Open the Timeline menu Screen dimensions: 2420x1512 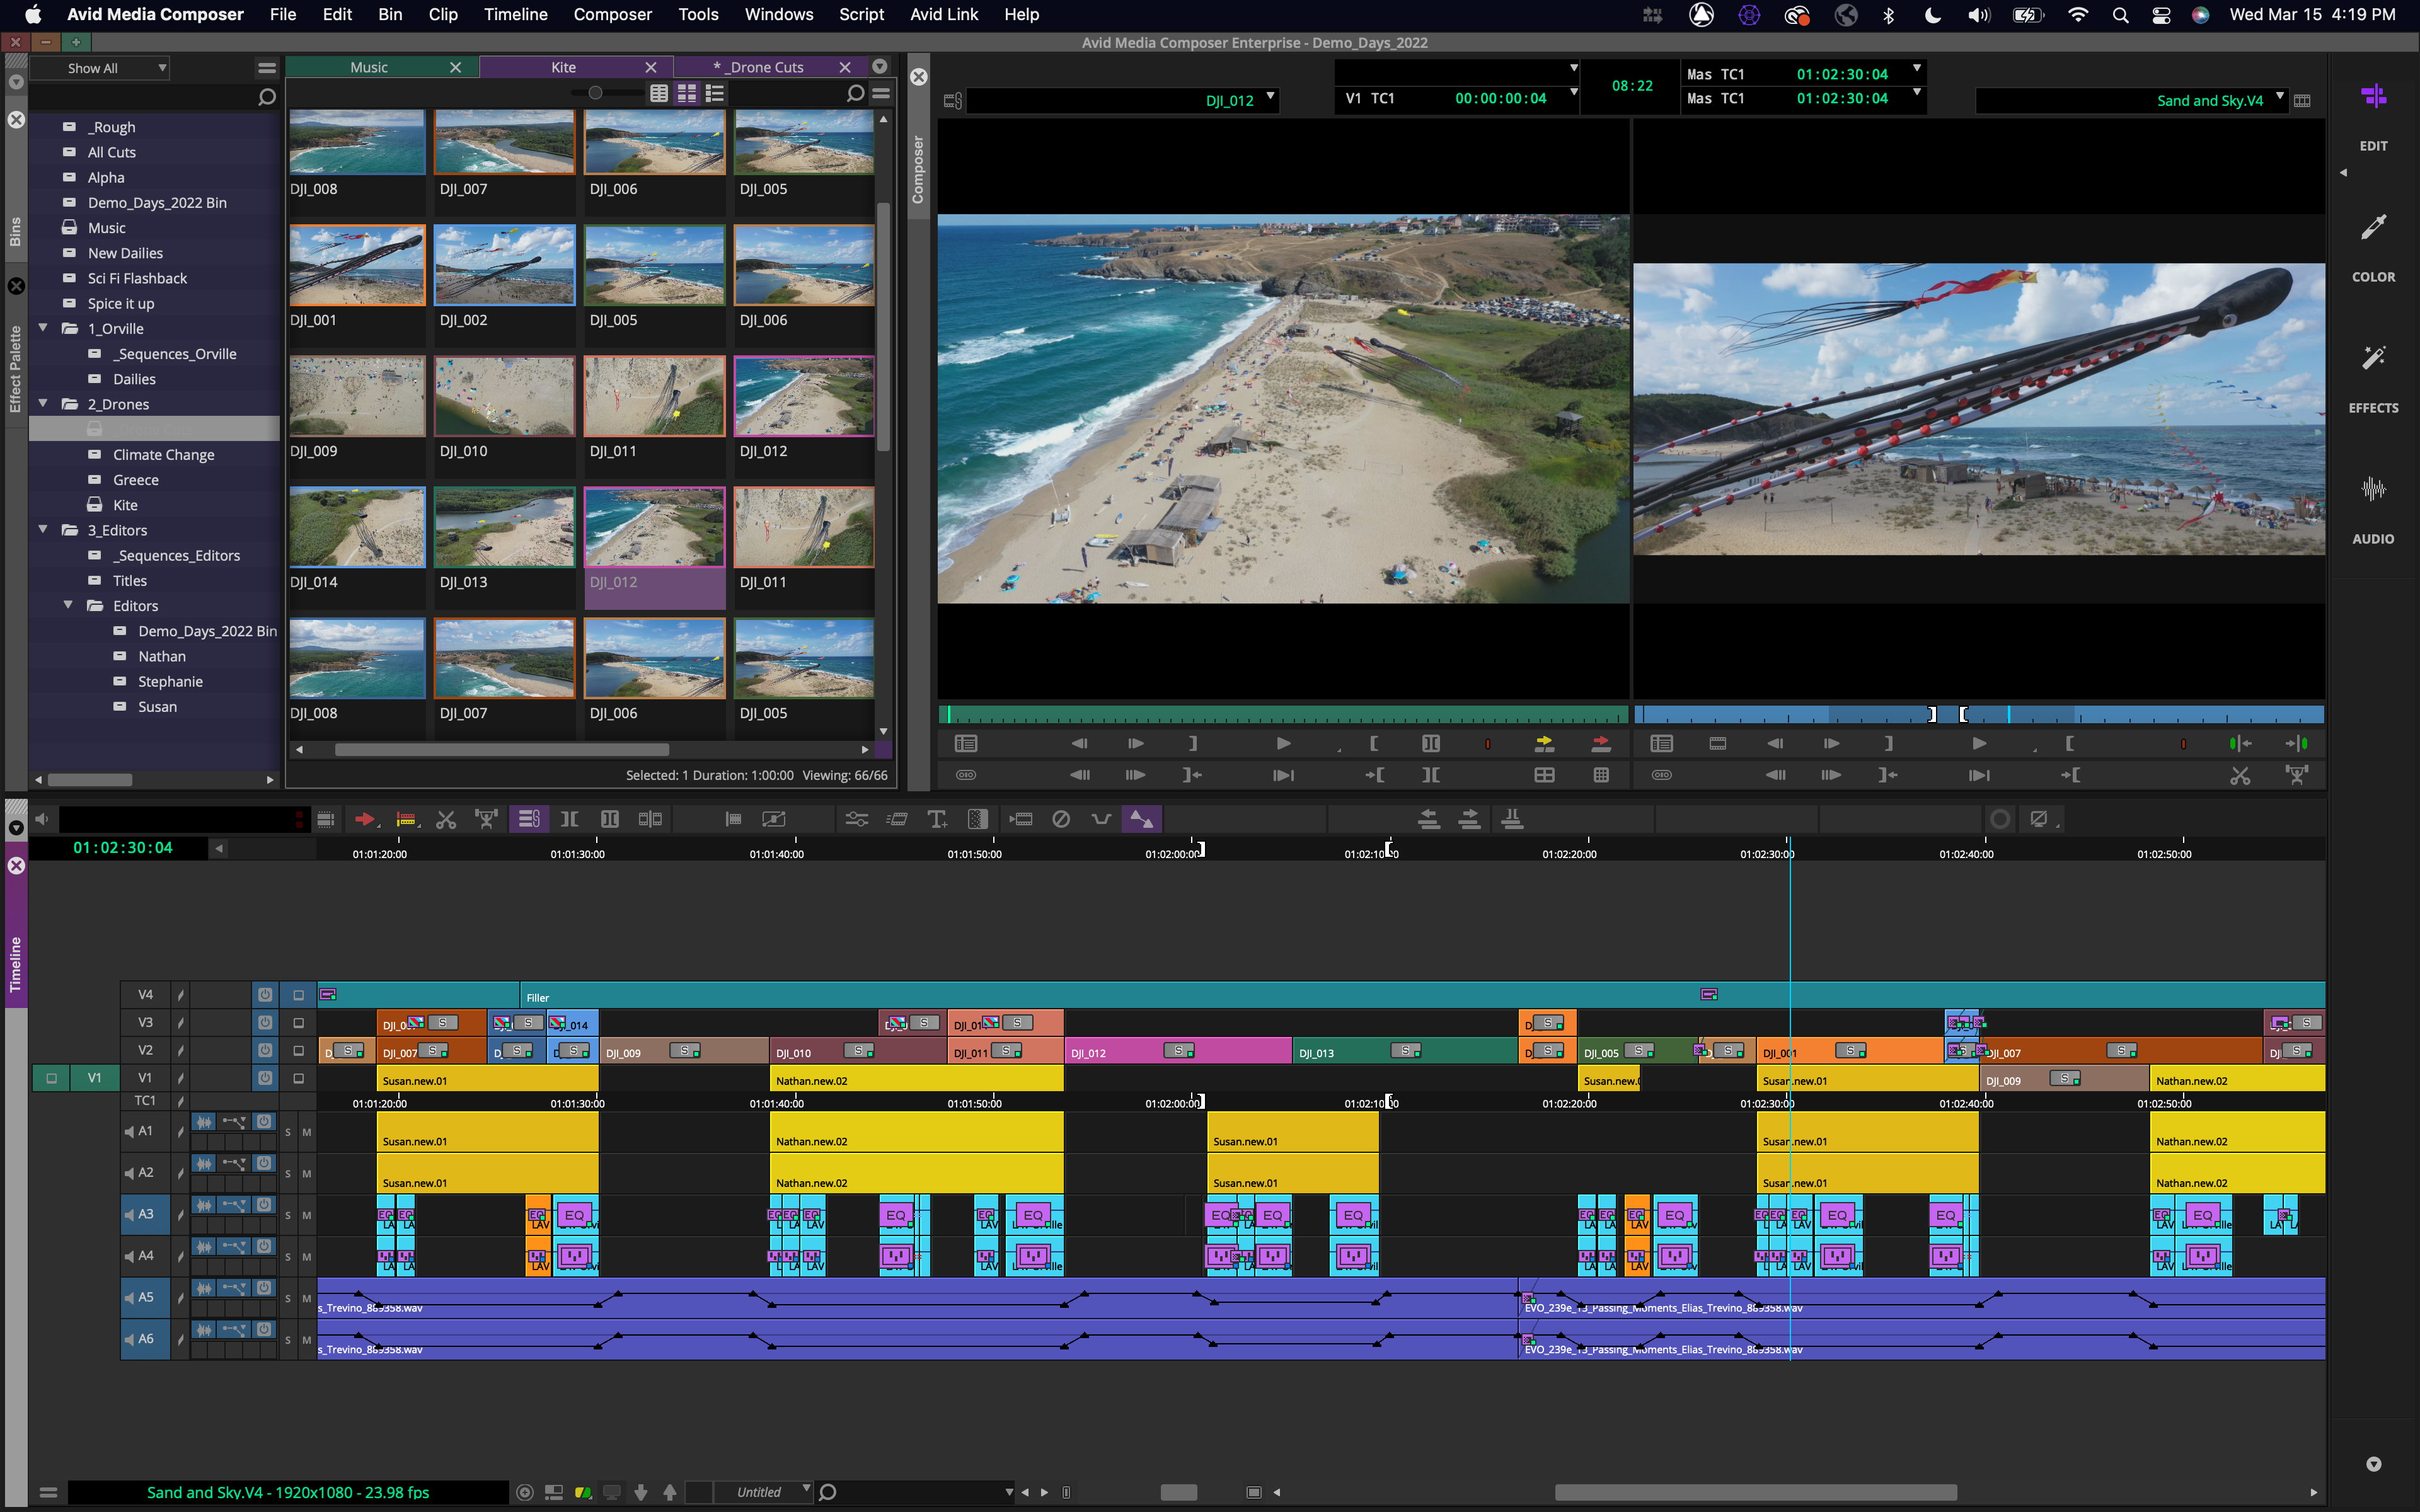pyautogui.click(x=515, y=15)
